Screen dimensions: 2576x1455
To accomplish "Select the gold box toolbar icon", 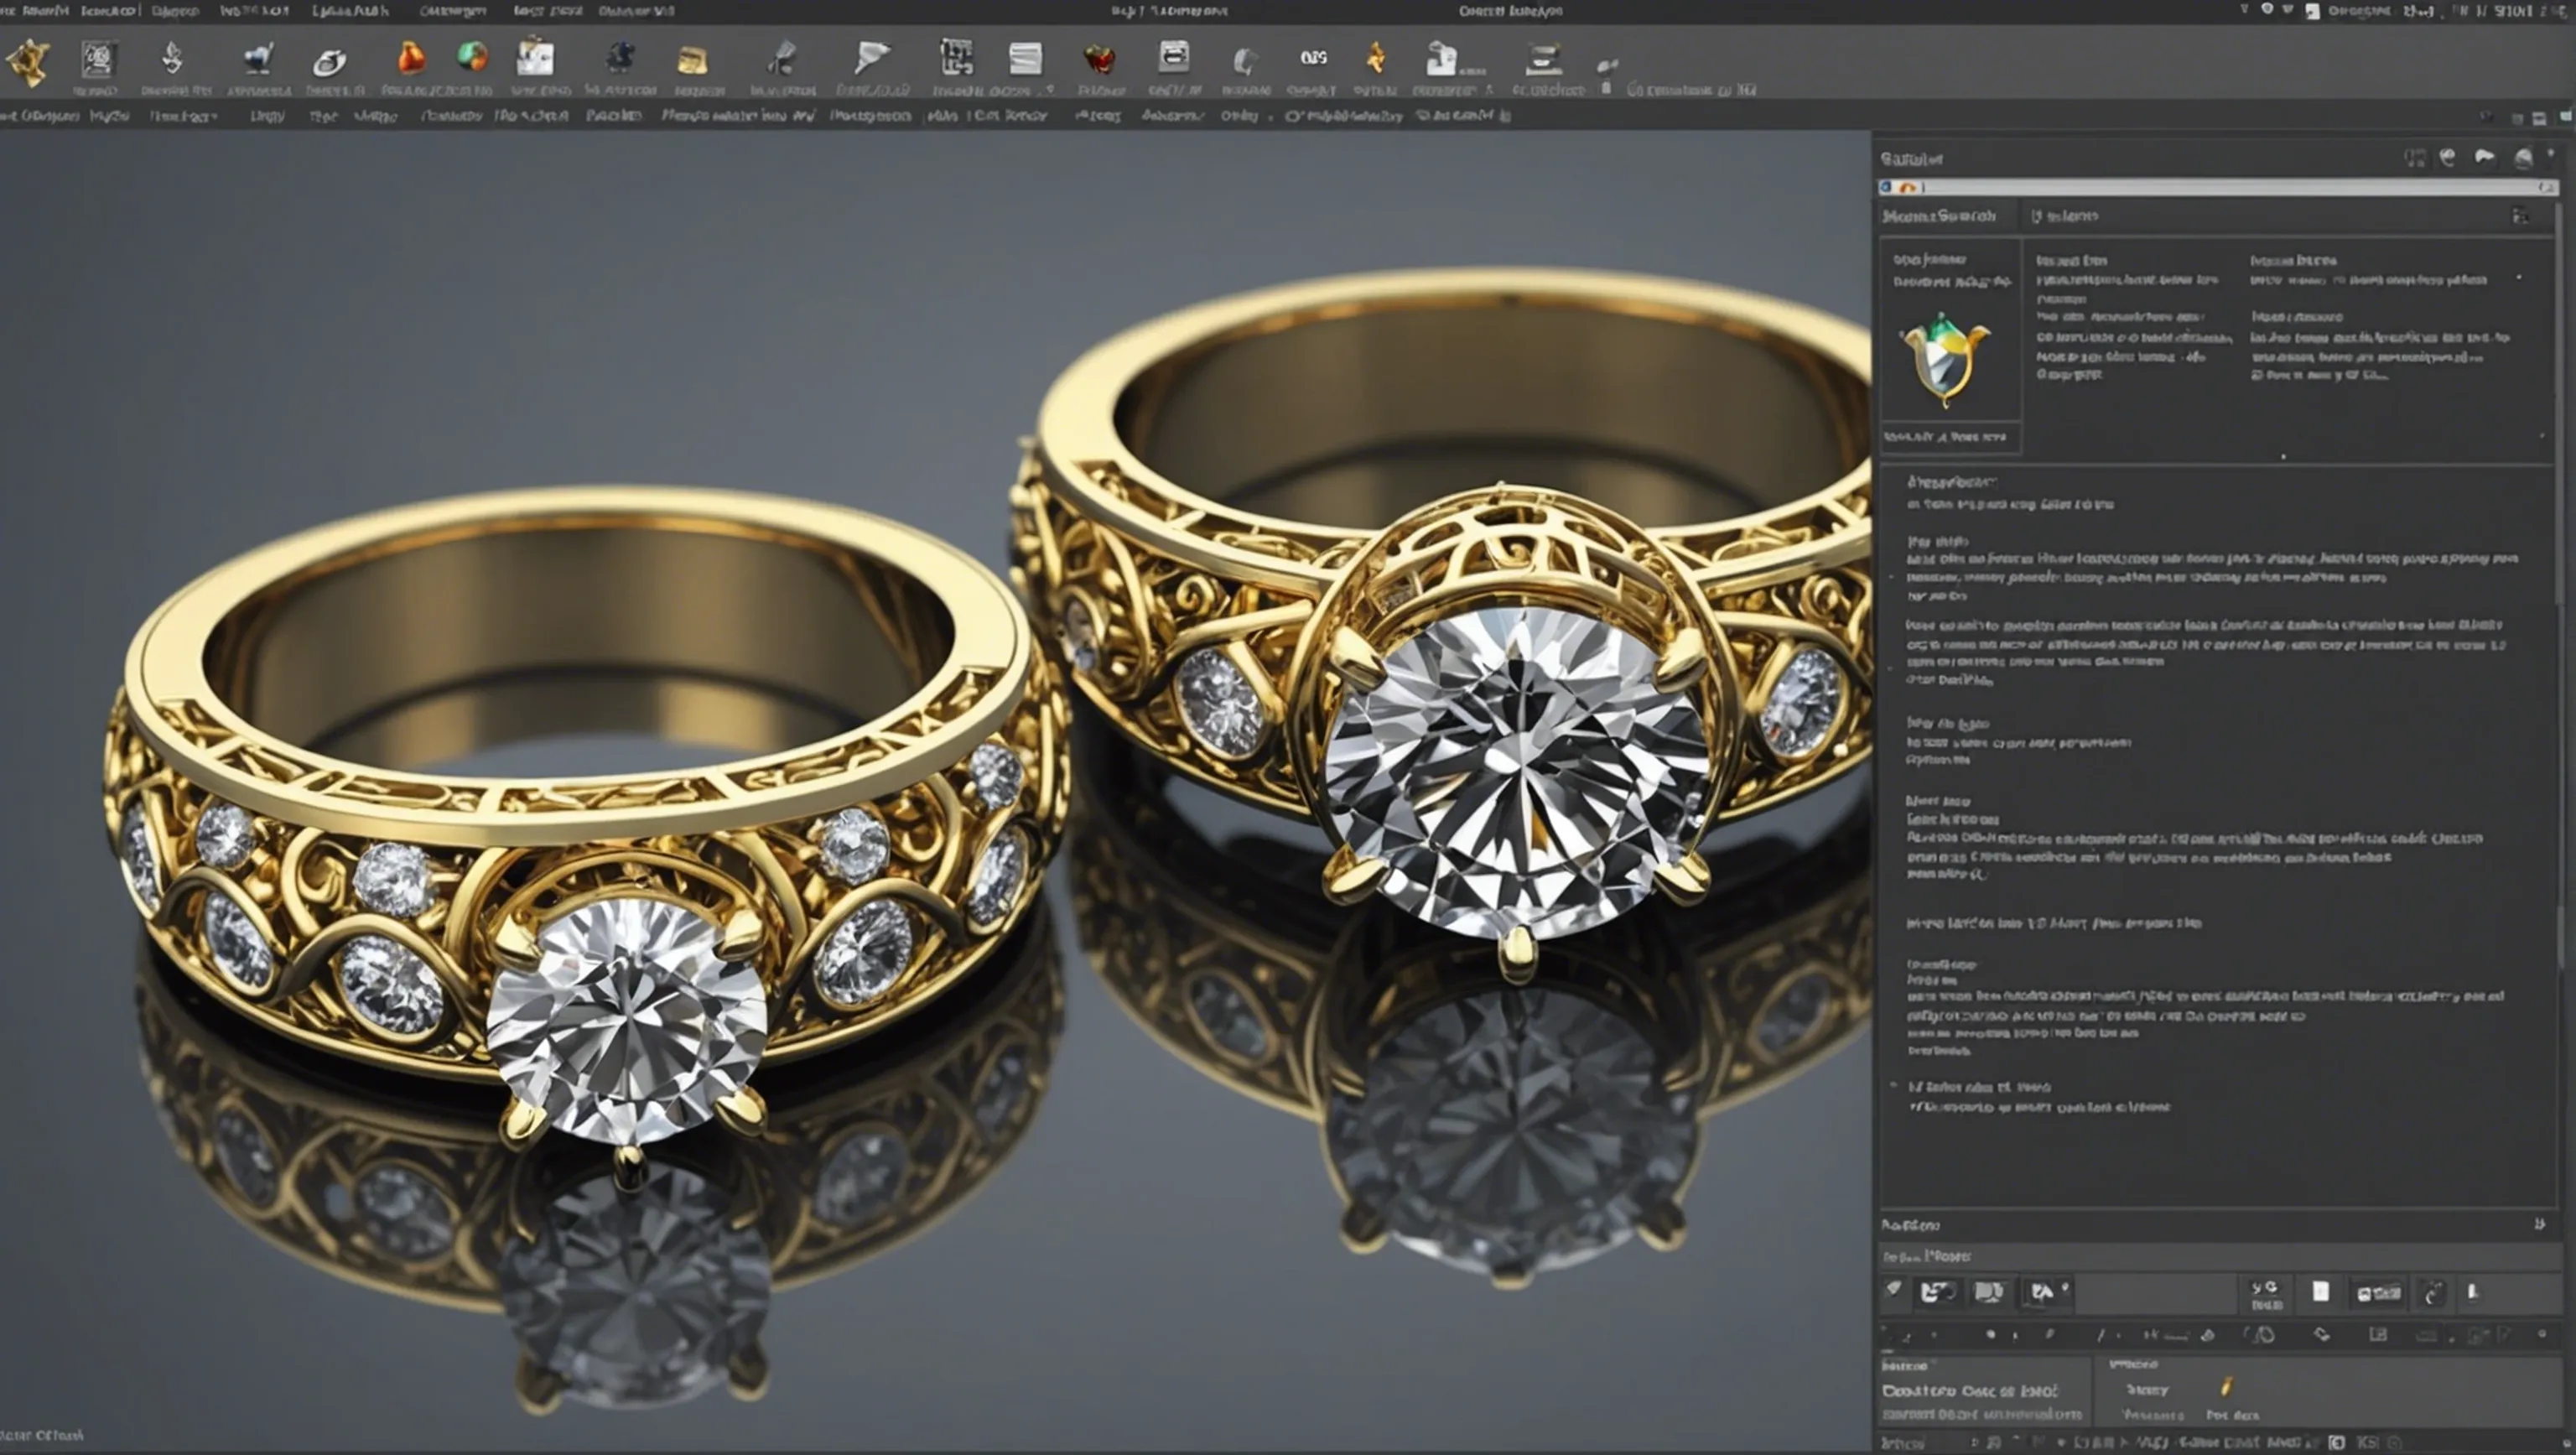I will click(692, 61).
